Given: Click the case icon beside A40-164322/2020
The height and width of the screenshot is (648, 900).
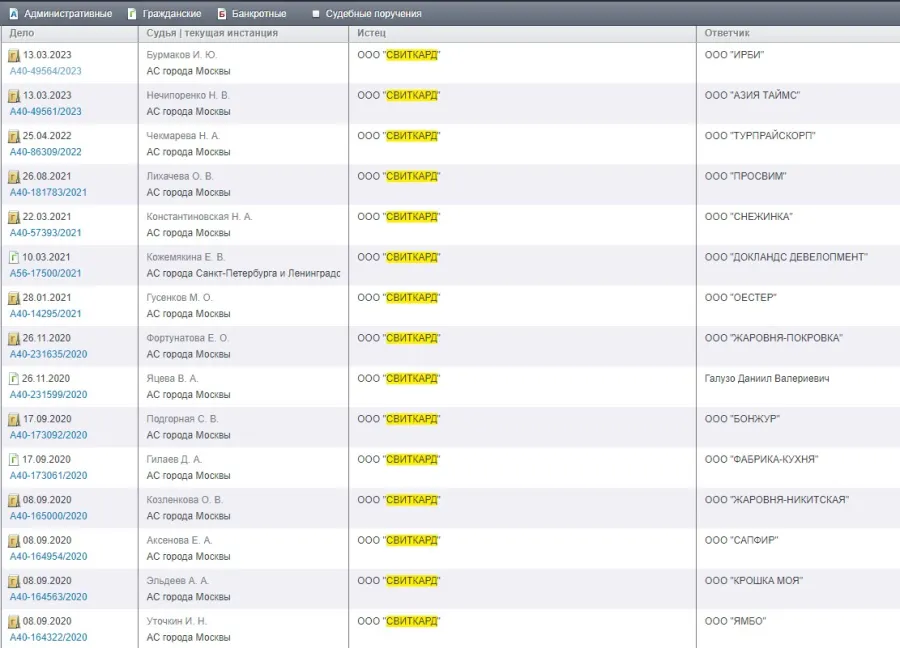Looking at the screenshot, I should pyautogui.click(x=14, y=622).
